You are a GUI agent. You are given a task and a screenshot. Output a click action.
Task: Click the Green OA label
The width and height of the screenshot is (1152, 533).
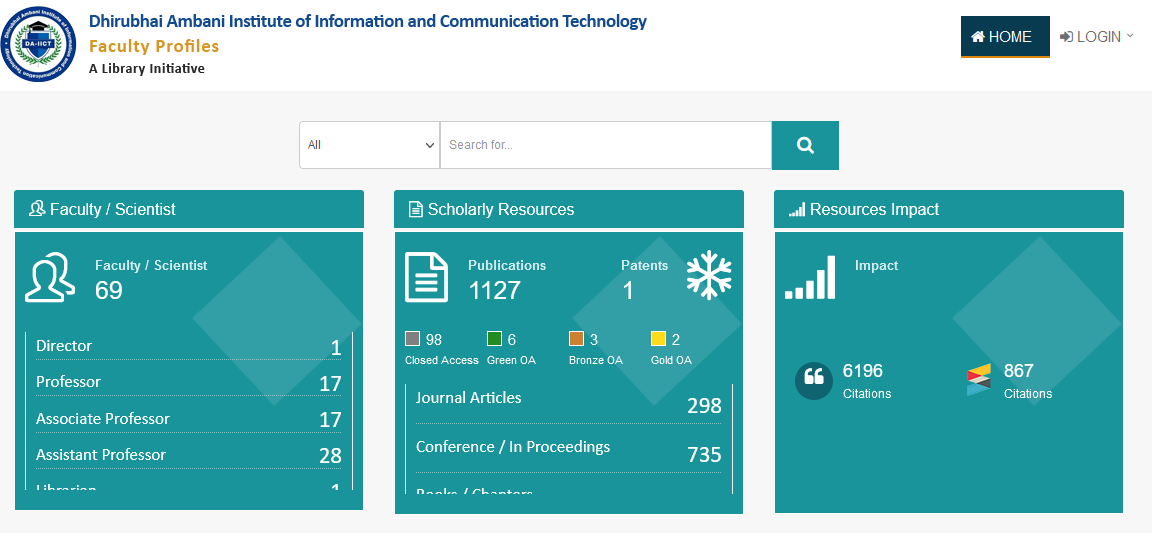click(511, 360)
